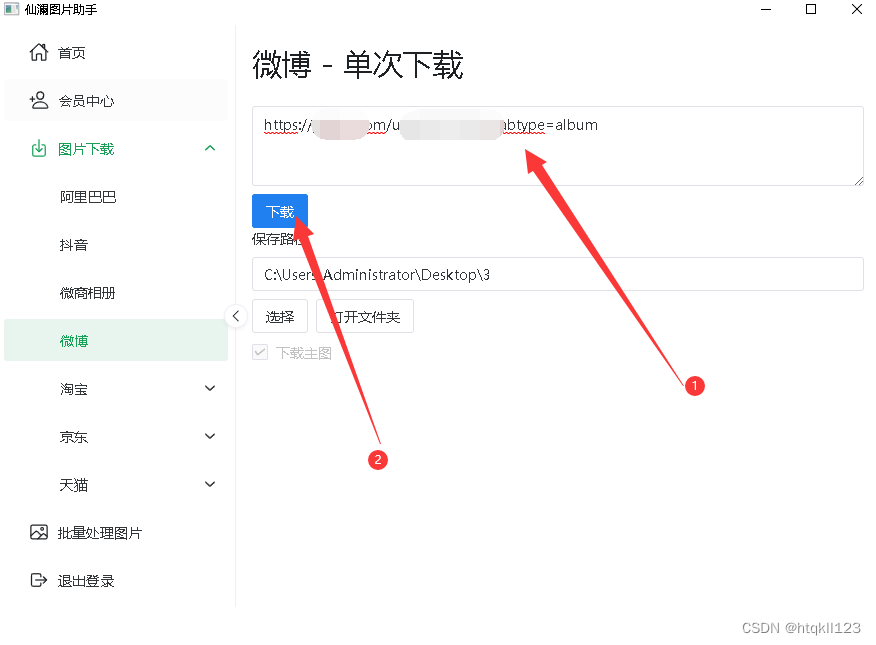
Task: Click the 图片下载 menu label
Action: tap(86, 149)
